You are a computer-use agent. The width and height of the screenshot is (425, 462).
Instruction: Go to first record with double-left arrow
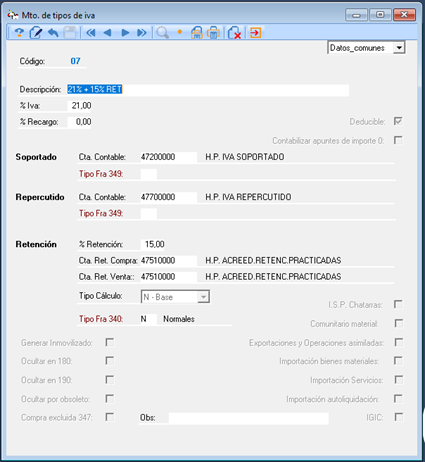91,33
